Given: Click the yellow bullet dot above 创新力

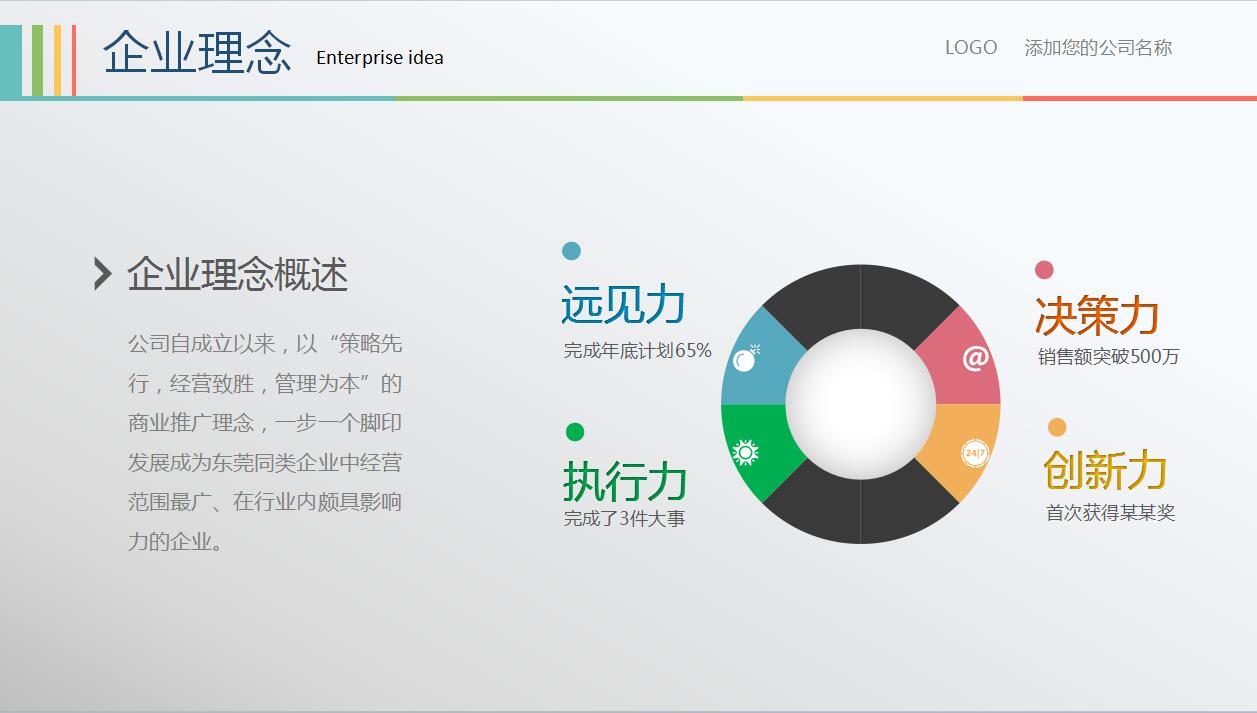Looking at the screenshot, I should [1055, 427].
